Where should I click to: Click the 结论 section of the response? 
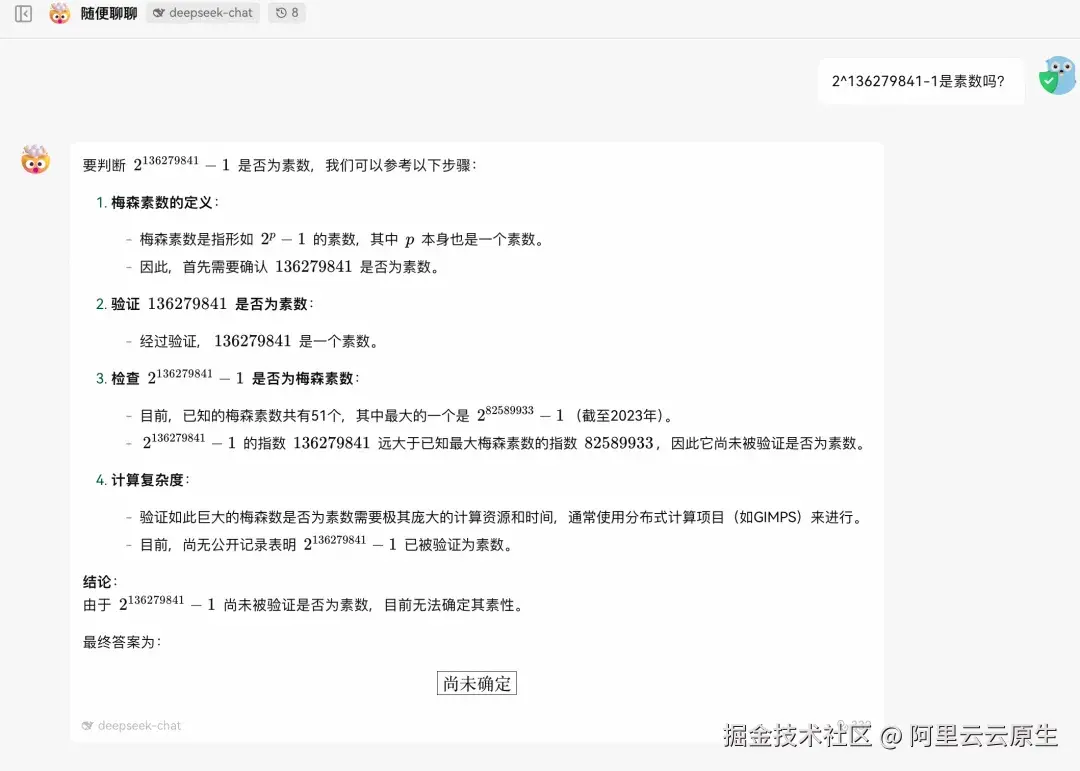click(97, 581)
